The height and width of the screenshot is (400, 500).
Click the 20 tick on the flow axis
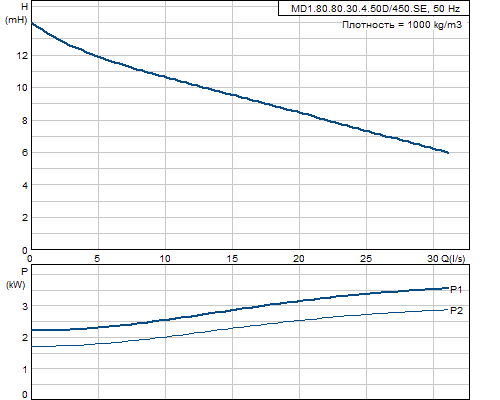coord(299,259)
